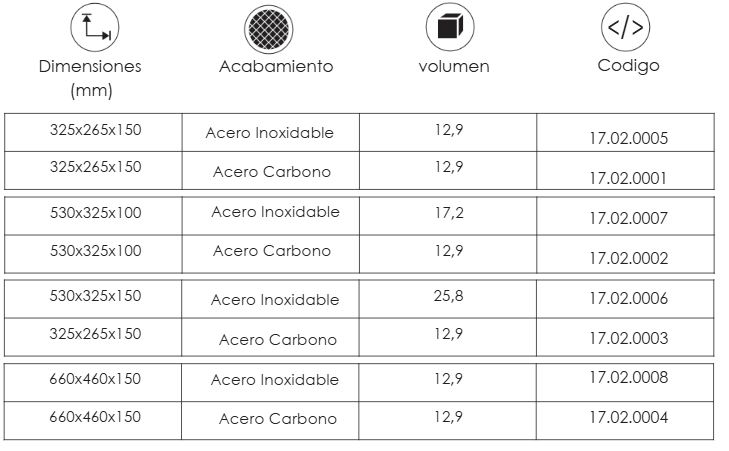The image size is (729, 451).
Task: Click the code brackets Codigo icon
Action: [625, 27]
